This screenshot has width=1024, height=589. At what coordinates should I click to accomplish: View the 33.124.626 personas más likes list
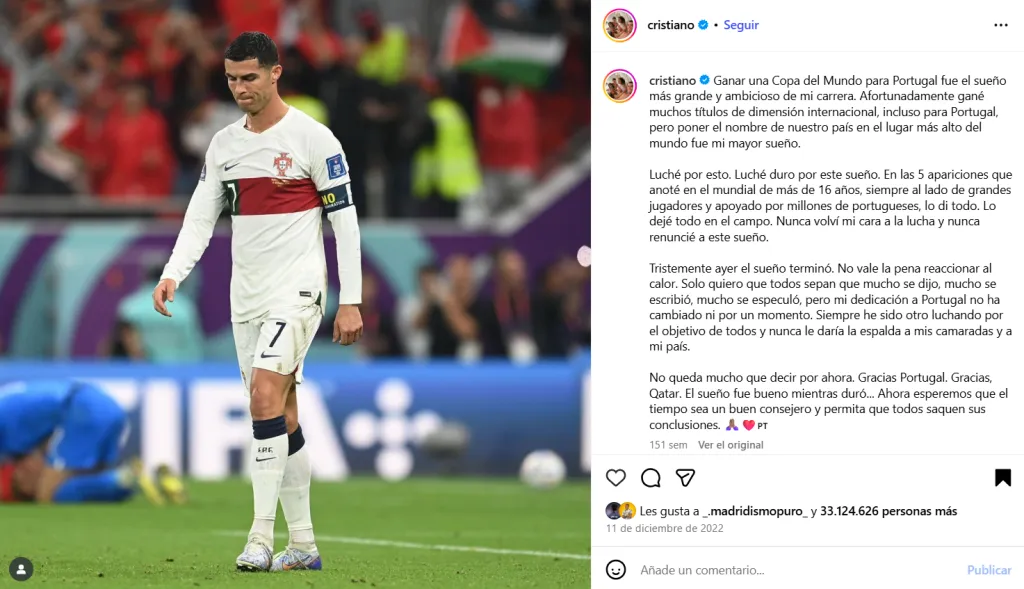pyautogui.click(x=888, y=511)
